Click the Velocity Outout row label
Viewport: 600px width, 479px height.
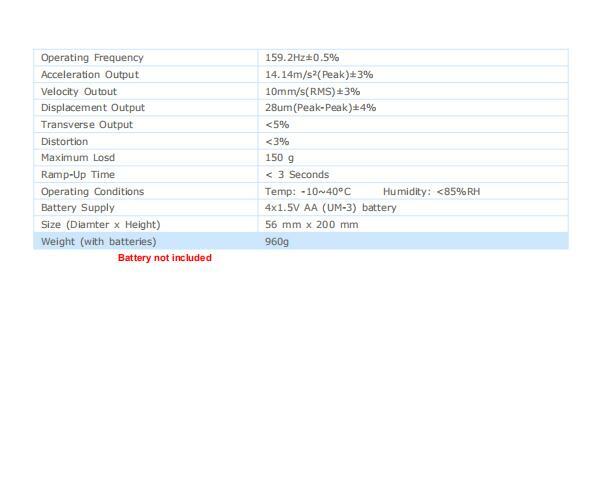[x=79, y=91]
